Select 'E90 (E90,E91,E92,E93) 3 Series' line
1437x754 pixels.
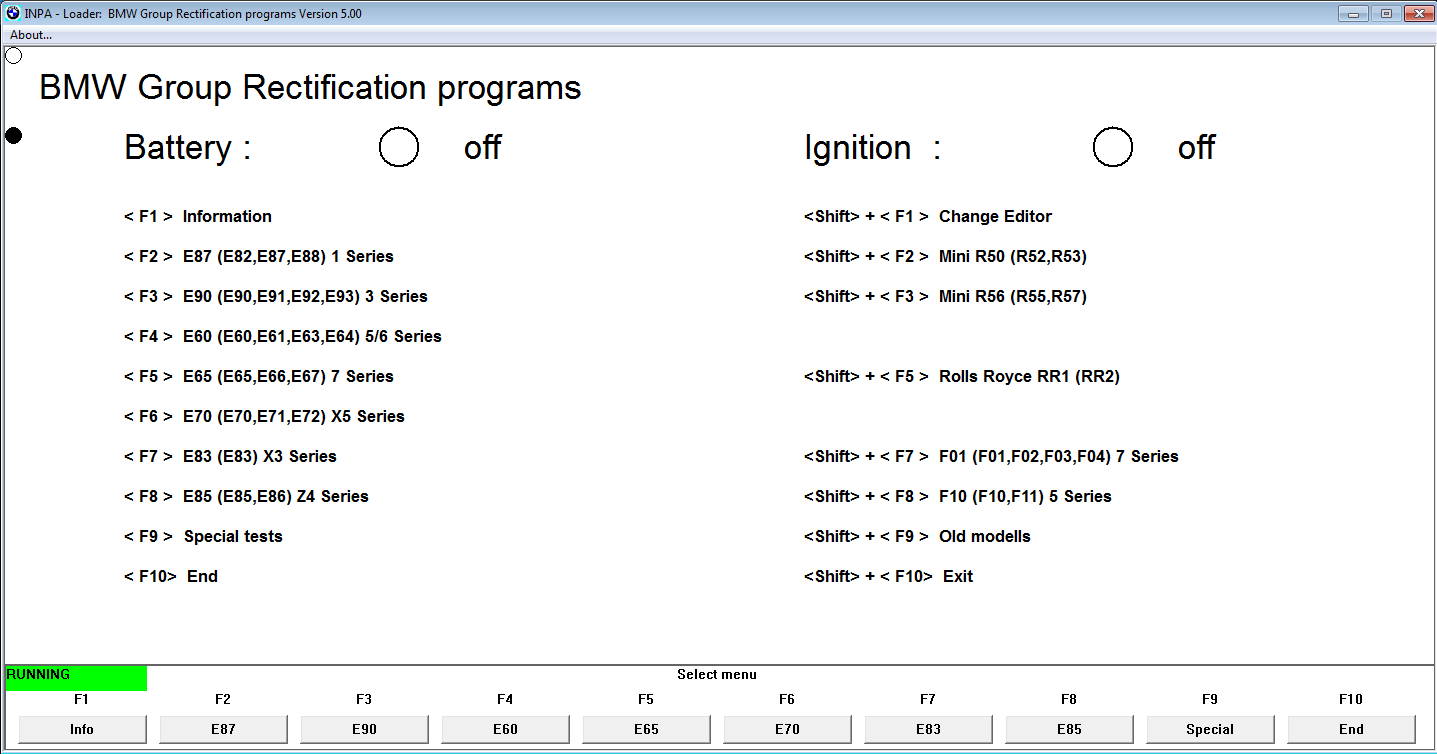[276, 296]
